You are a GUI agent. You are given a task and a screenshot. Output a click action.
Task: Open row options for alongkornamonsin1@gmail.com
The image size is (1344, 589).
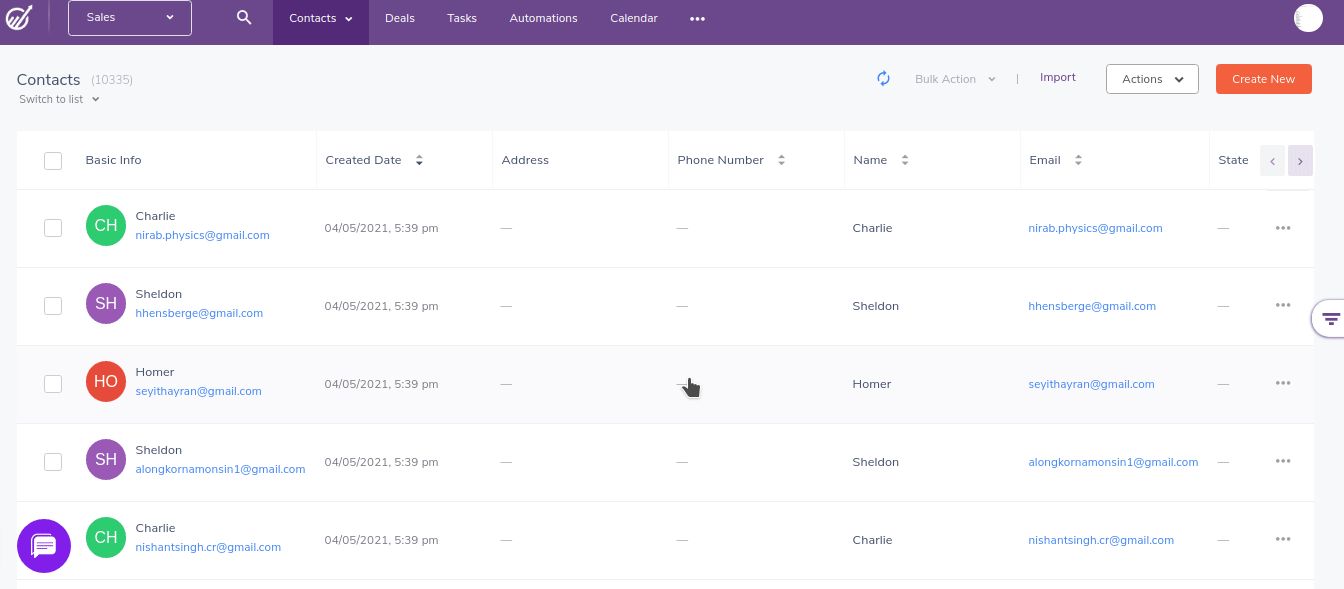1283,462
